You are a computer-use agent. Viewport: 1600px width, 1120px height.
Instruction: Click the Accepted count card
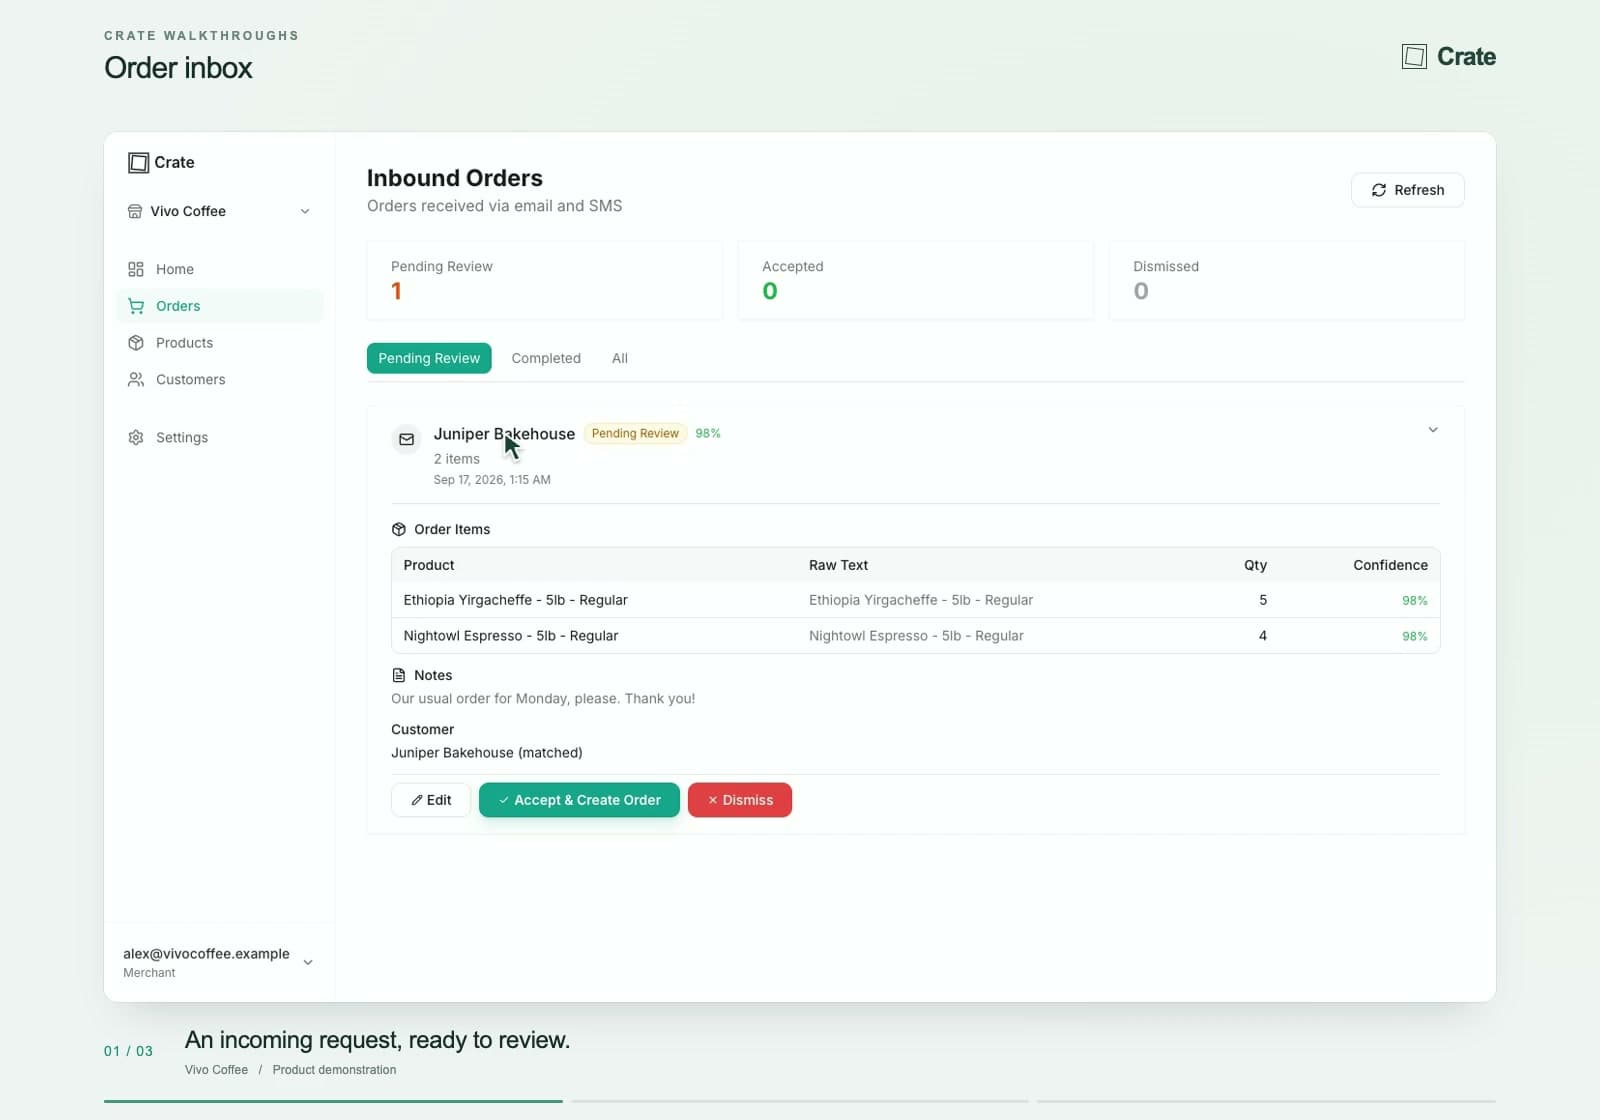pyautogui.click(x=915, y=280)
